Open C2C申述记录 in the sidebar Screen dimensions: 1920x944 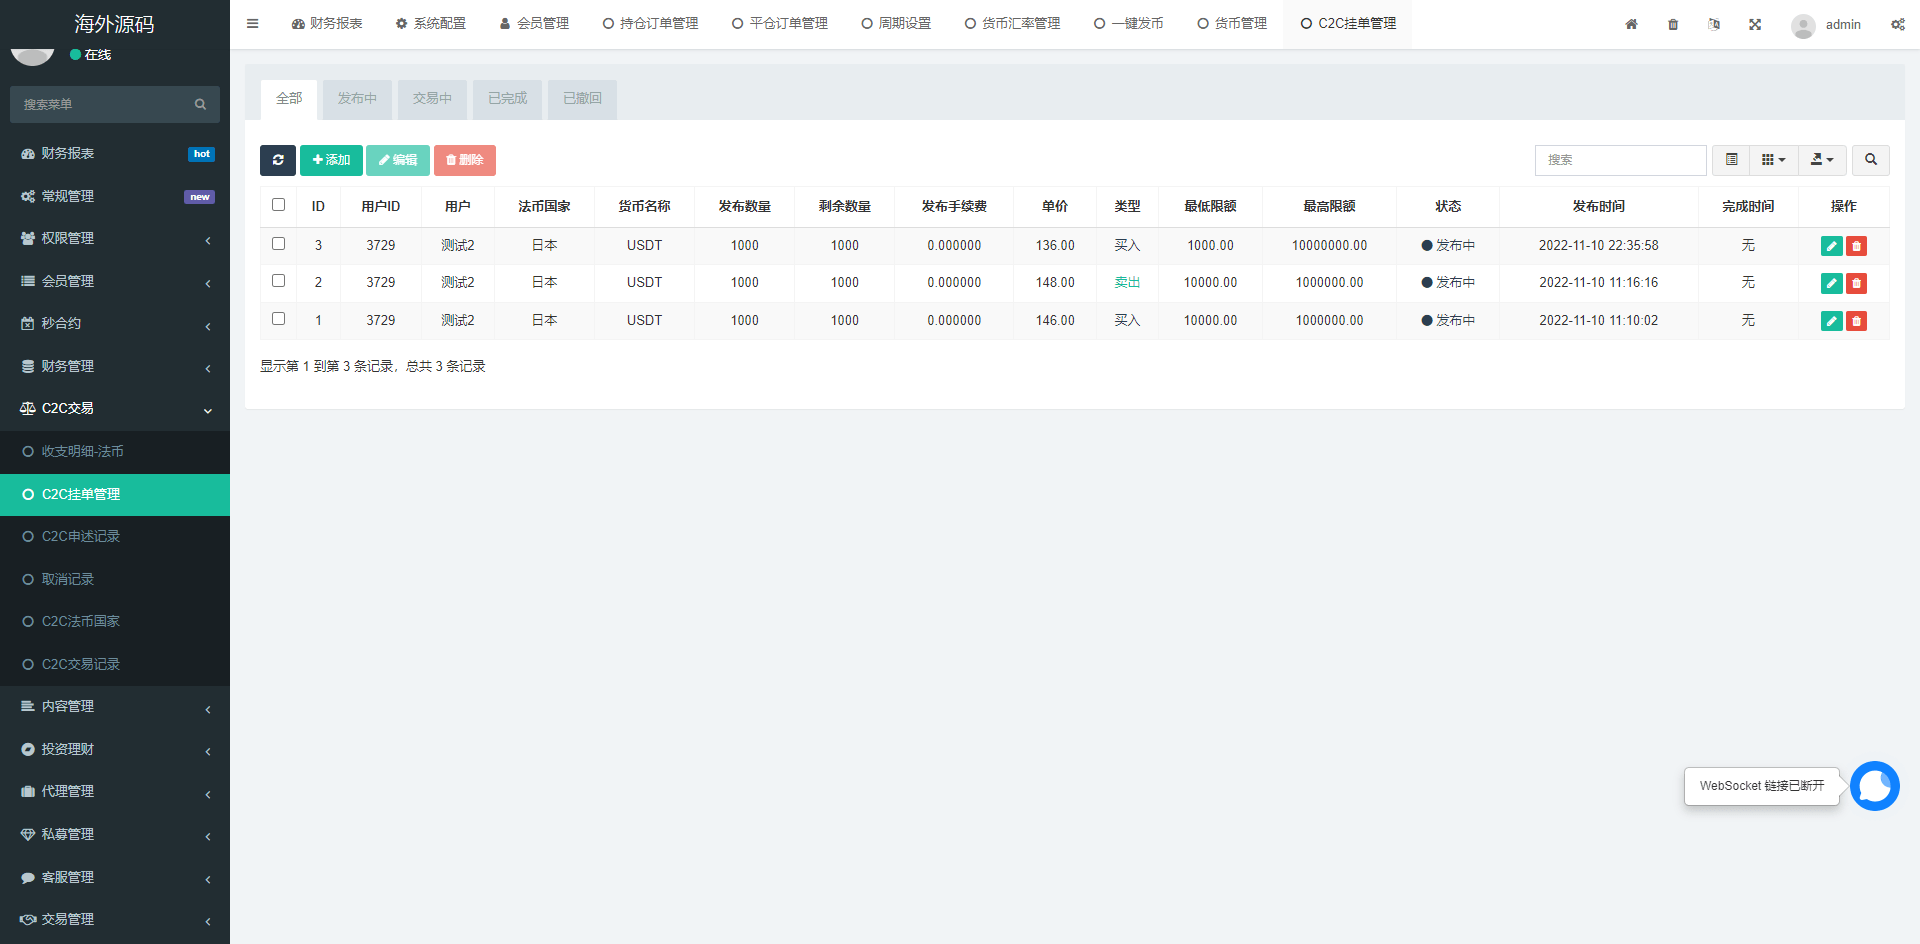tap(81, 537)
